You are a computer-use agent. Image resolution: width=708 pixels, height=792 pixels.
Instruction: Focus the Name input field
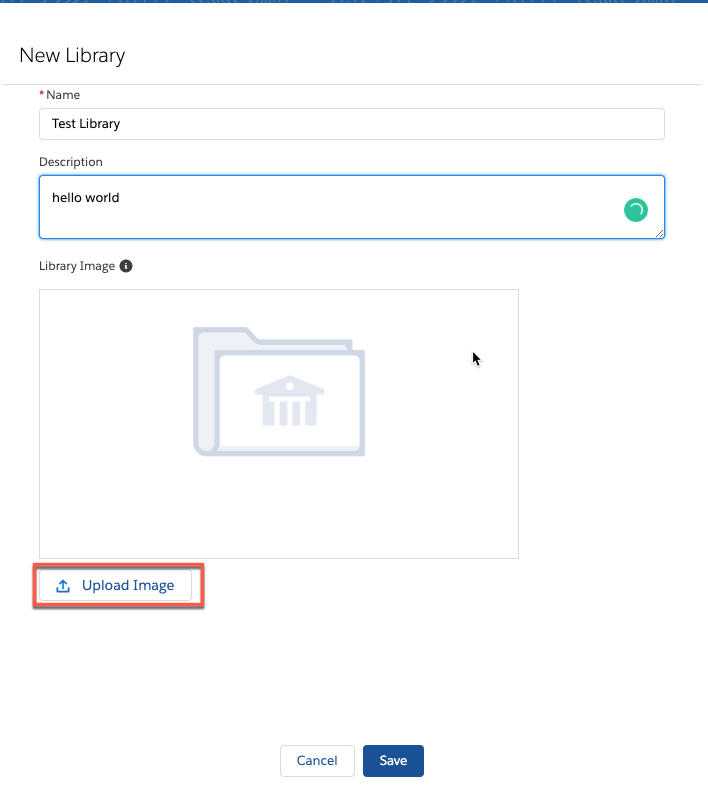(x=400, y=124)
